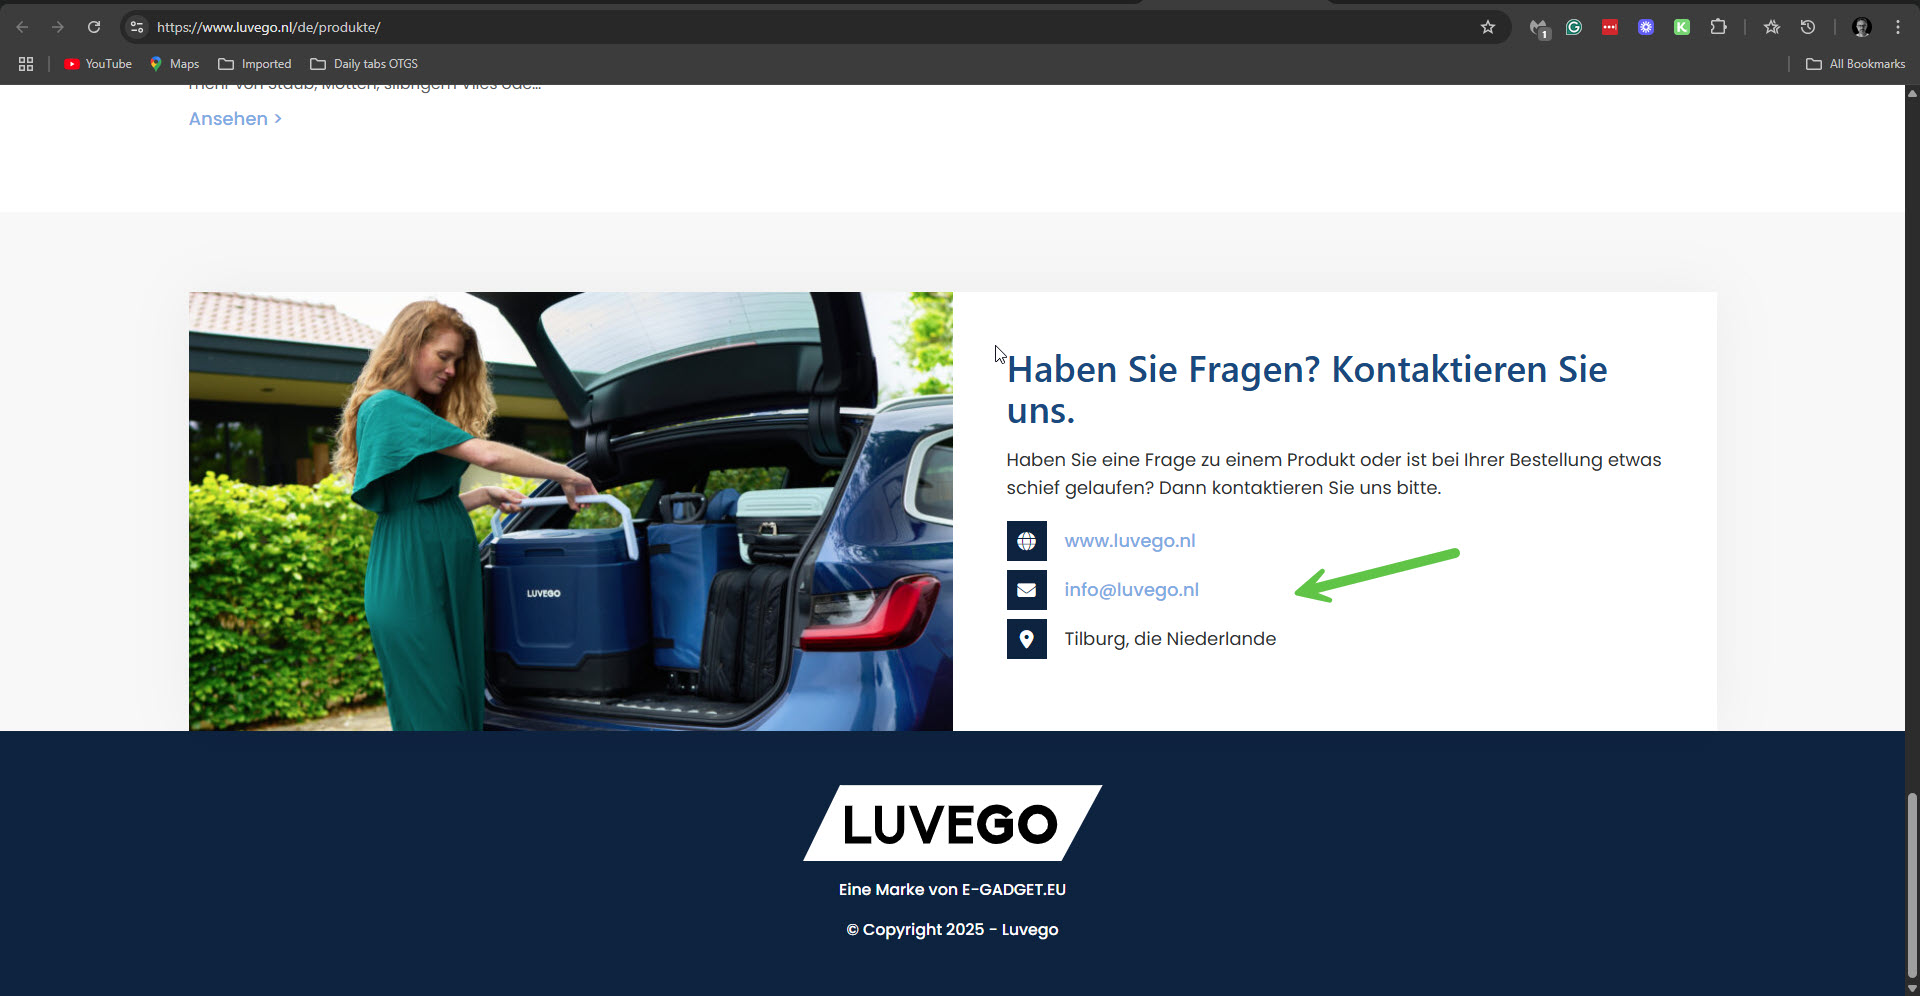The image size is (1920, 996).
Task: Email info@luvego.nl via the link
Action: (x=1131, y=590)
